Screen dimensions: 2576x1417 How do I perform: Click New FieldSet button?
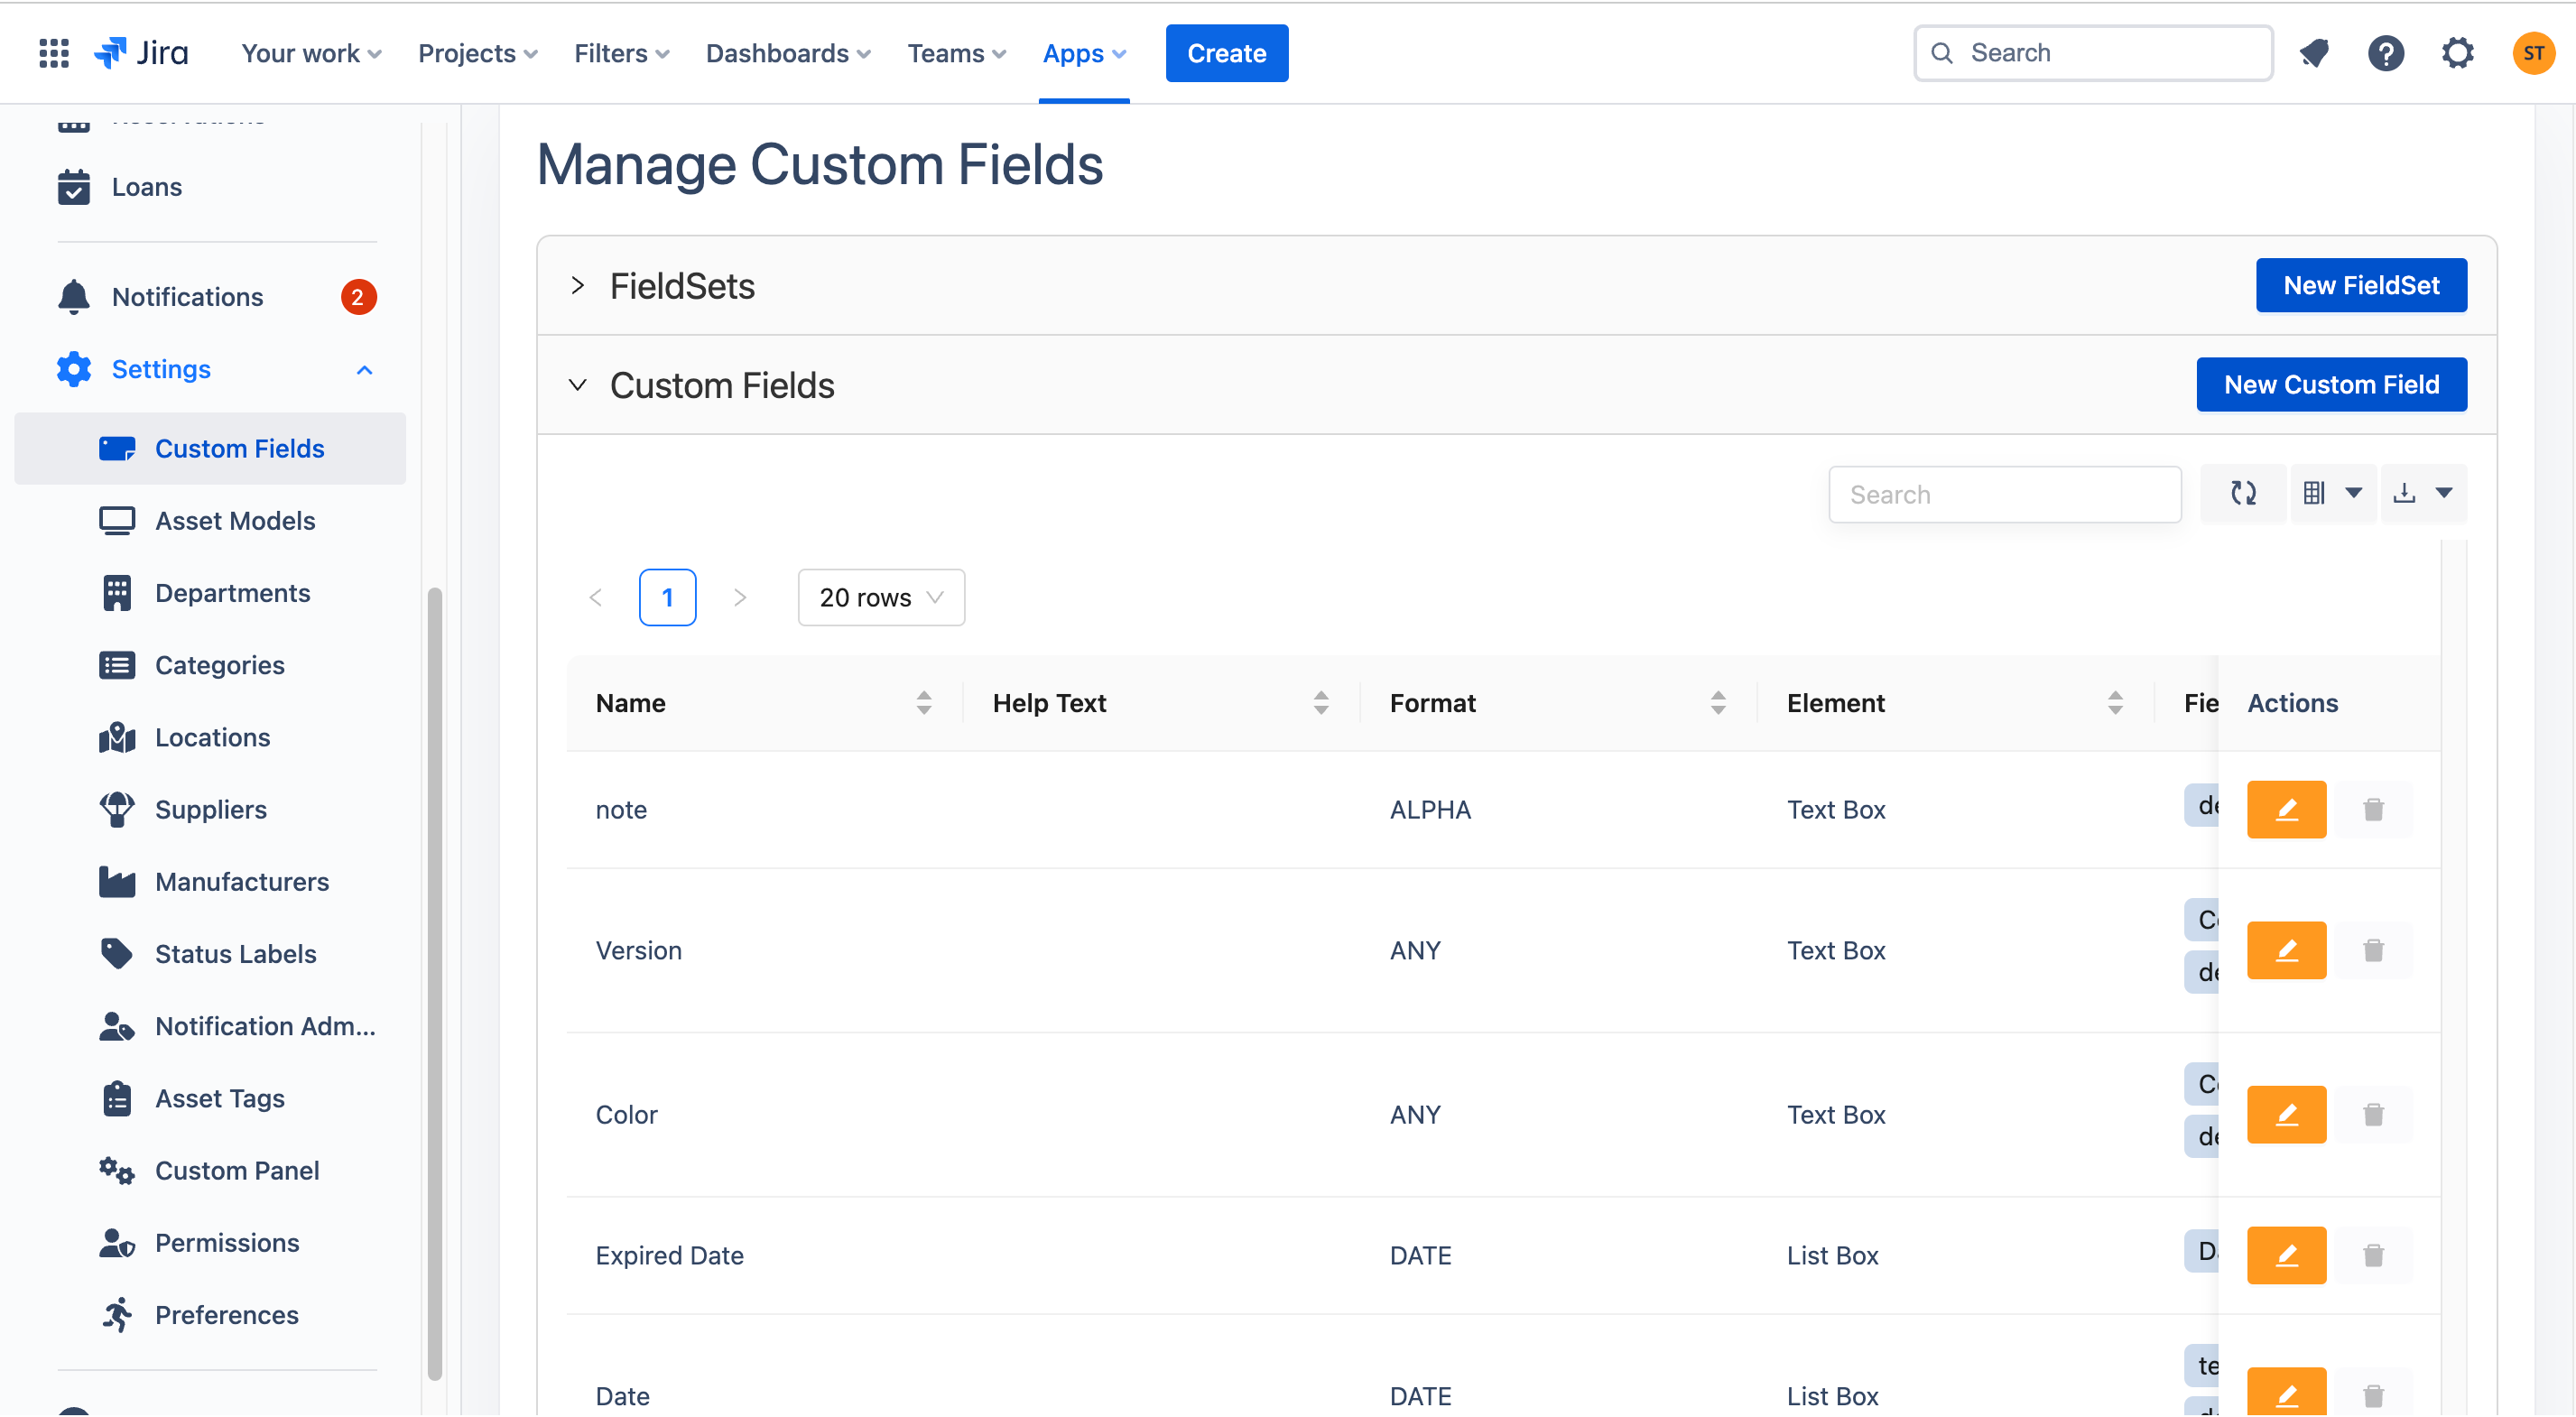pyautogui.click(x=2360, y=285)
